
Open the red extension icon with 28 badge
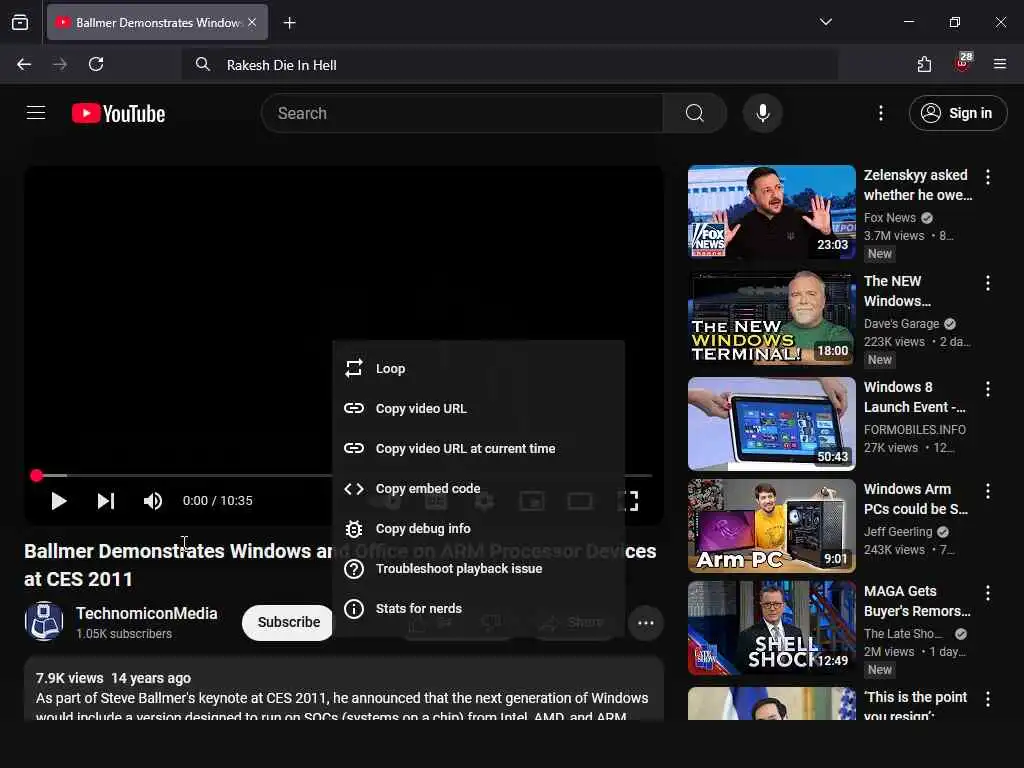coord(963,63)
